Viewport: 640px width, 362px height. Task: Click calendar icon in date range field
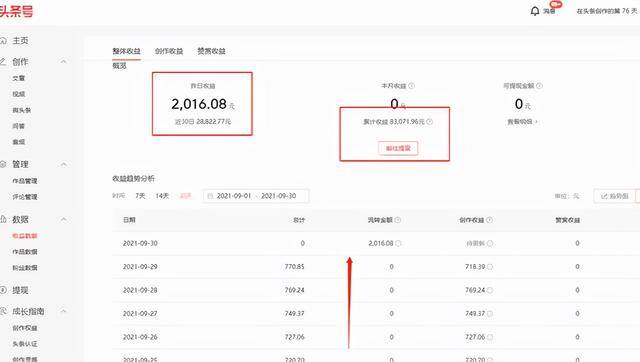tap(210, 196)
